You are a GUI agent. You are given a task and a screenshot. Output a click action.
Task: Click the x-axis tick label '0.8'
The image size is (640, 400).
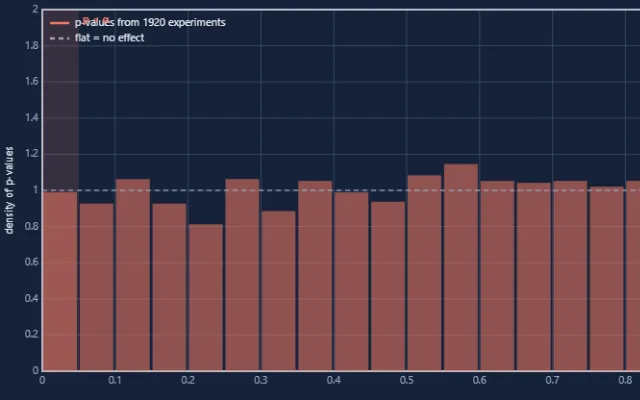coord(625,380)
